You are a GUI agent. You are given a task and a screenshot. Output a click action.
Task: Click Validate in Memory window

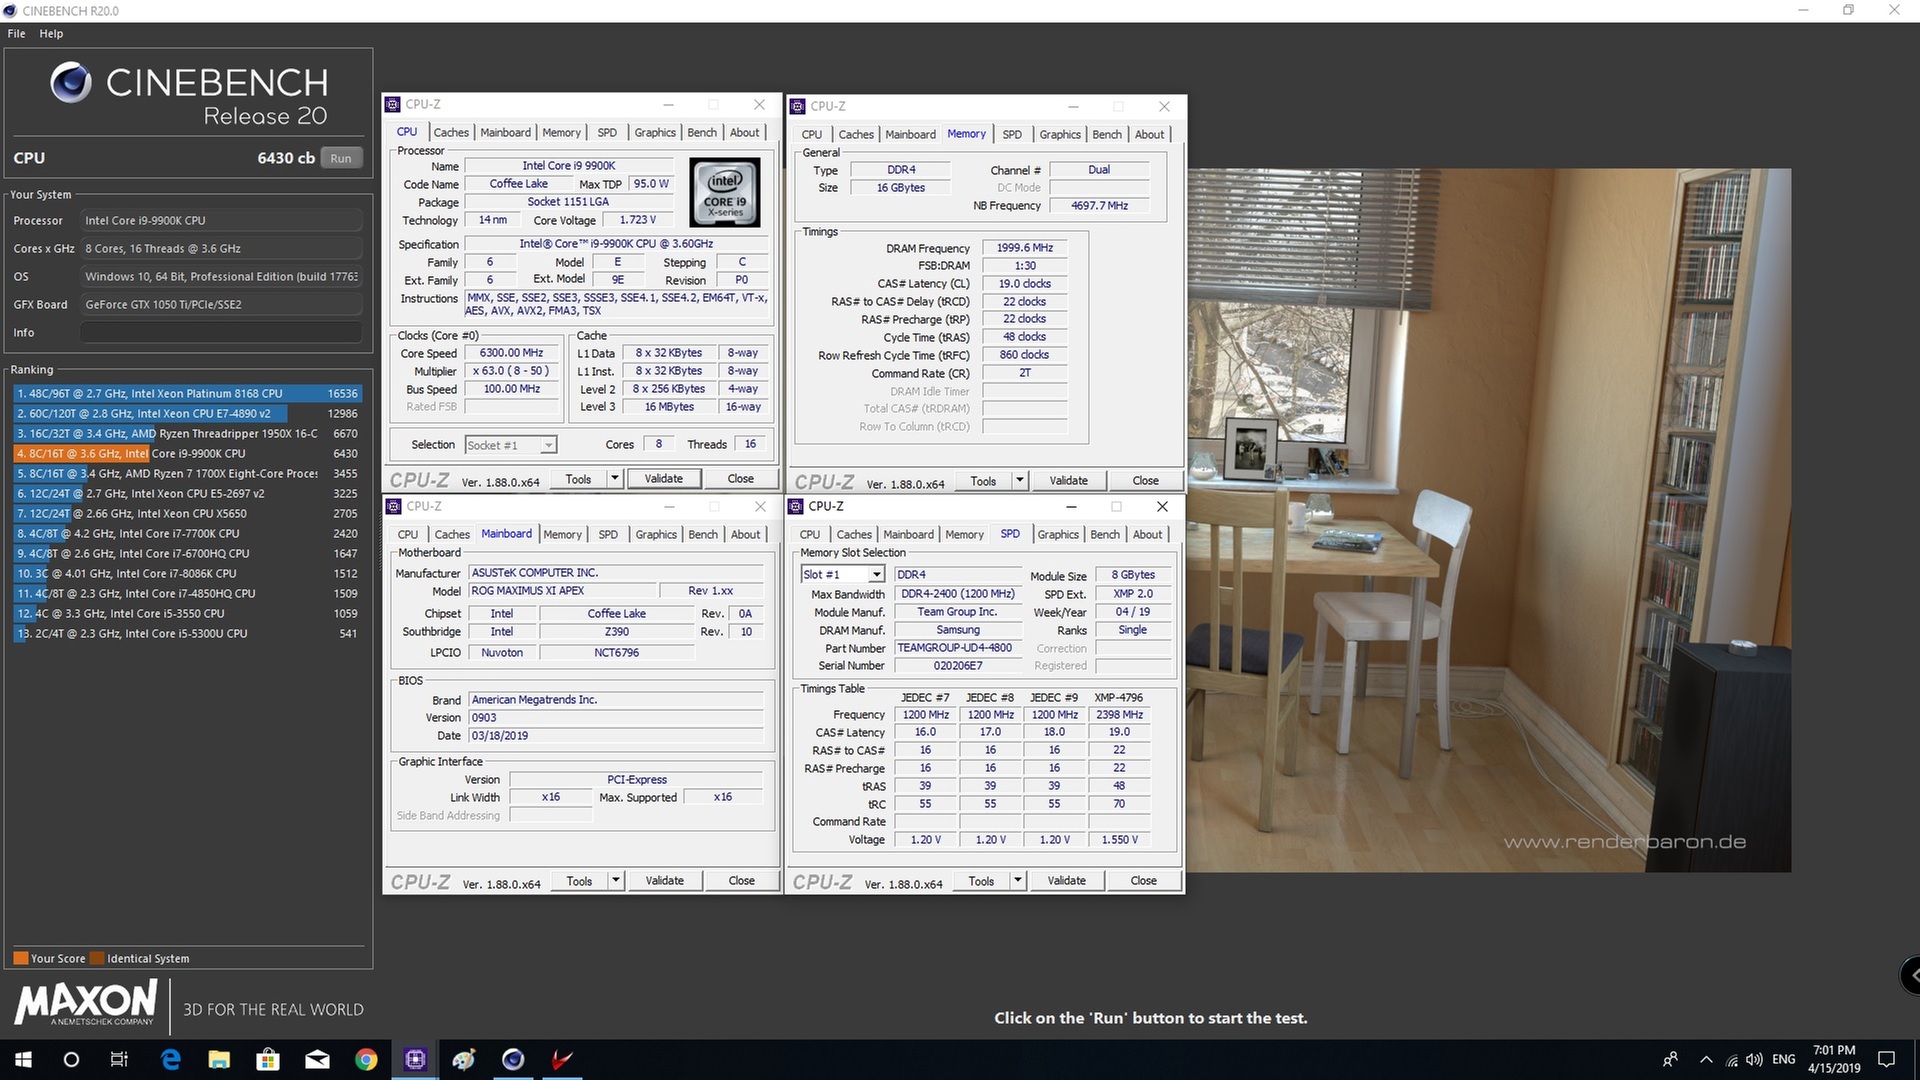(x=1068, y=480)
